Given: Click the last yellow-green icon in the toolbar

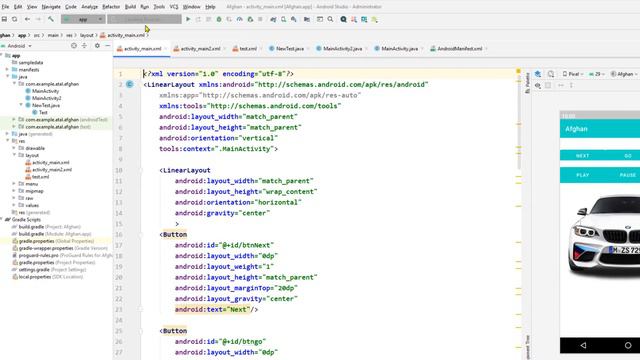Looking at the screenshot, I should [x=374, y=19].
